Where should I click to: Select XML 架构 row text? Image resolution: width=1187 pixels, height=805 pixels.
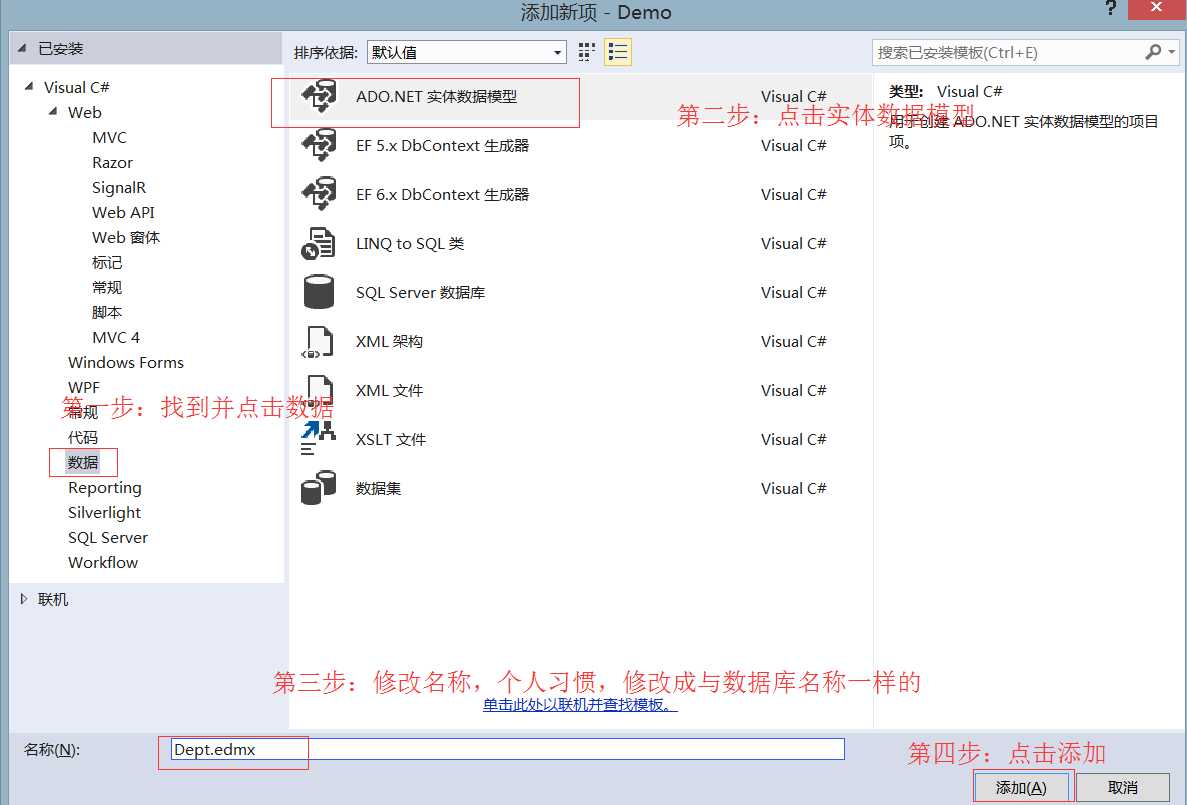(389, 342)
